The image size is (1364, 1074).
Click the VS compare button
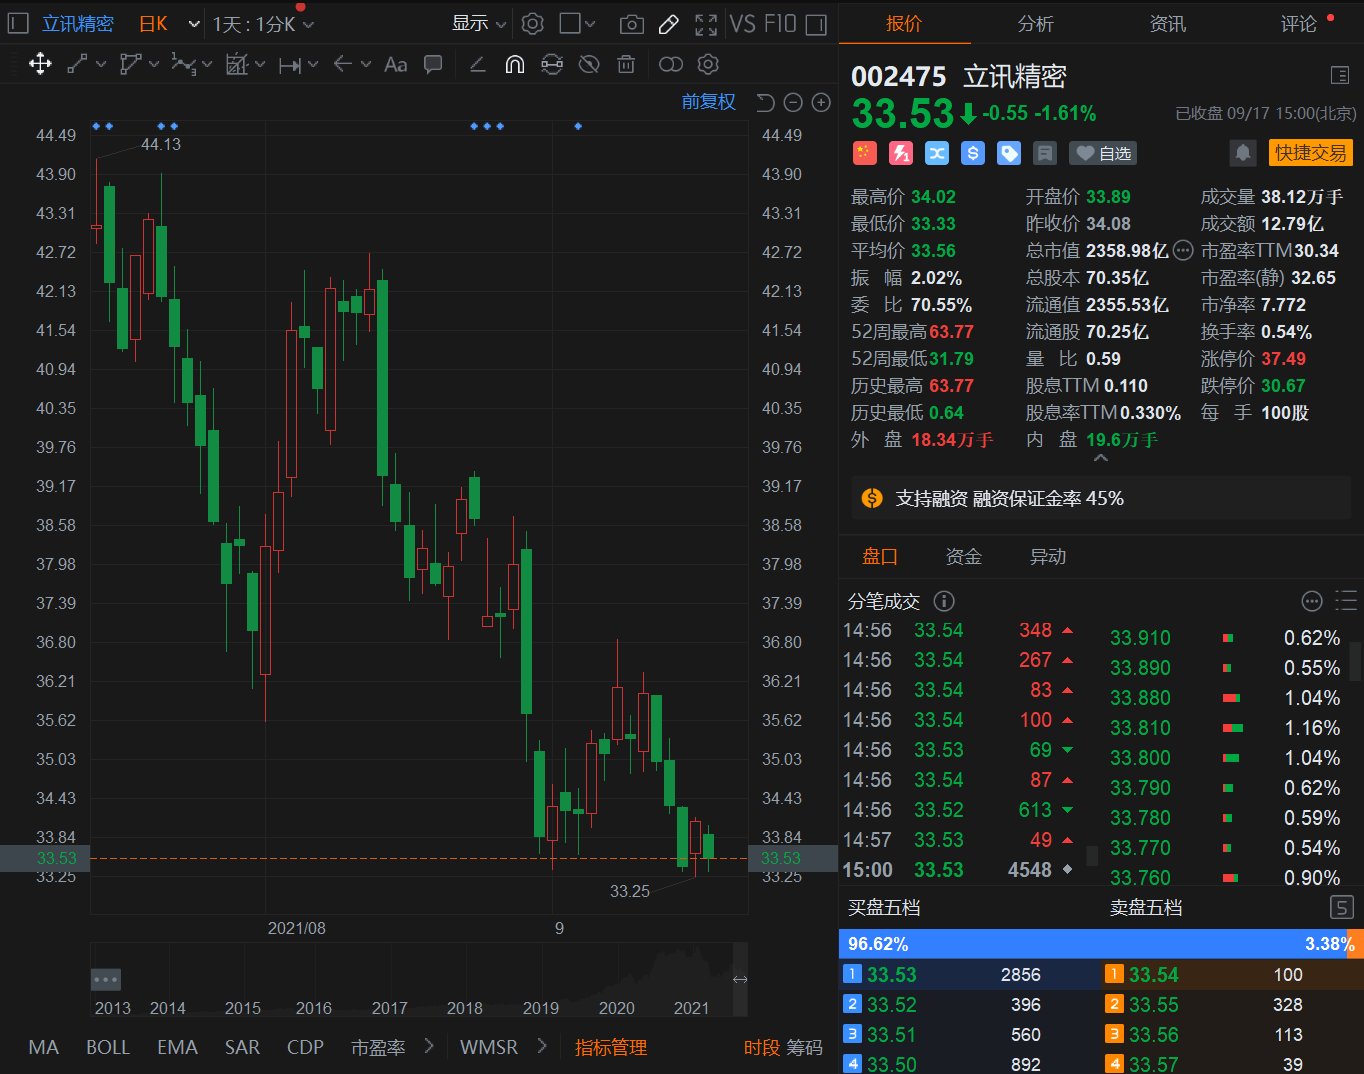pyautogui.click(x=742, y=24)
